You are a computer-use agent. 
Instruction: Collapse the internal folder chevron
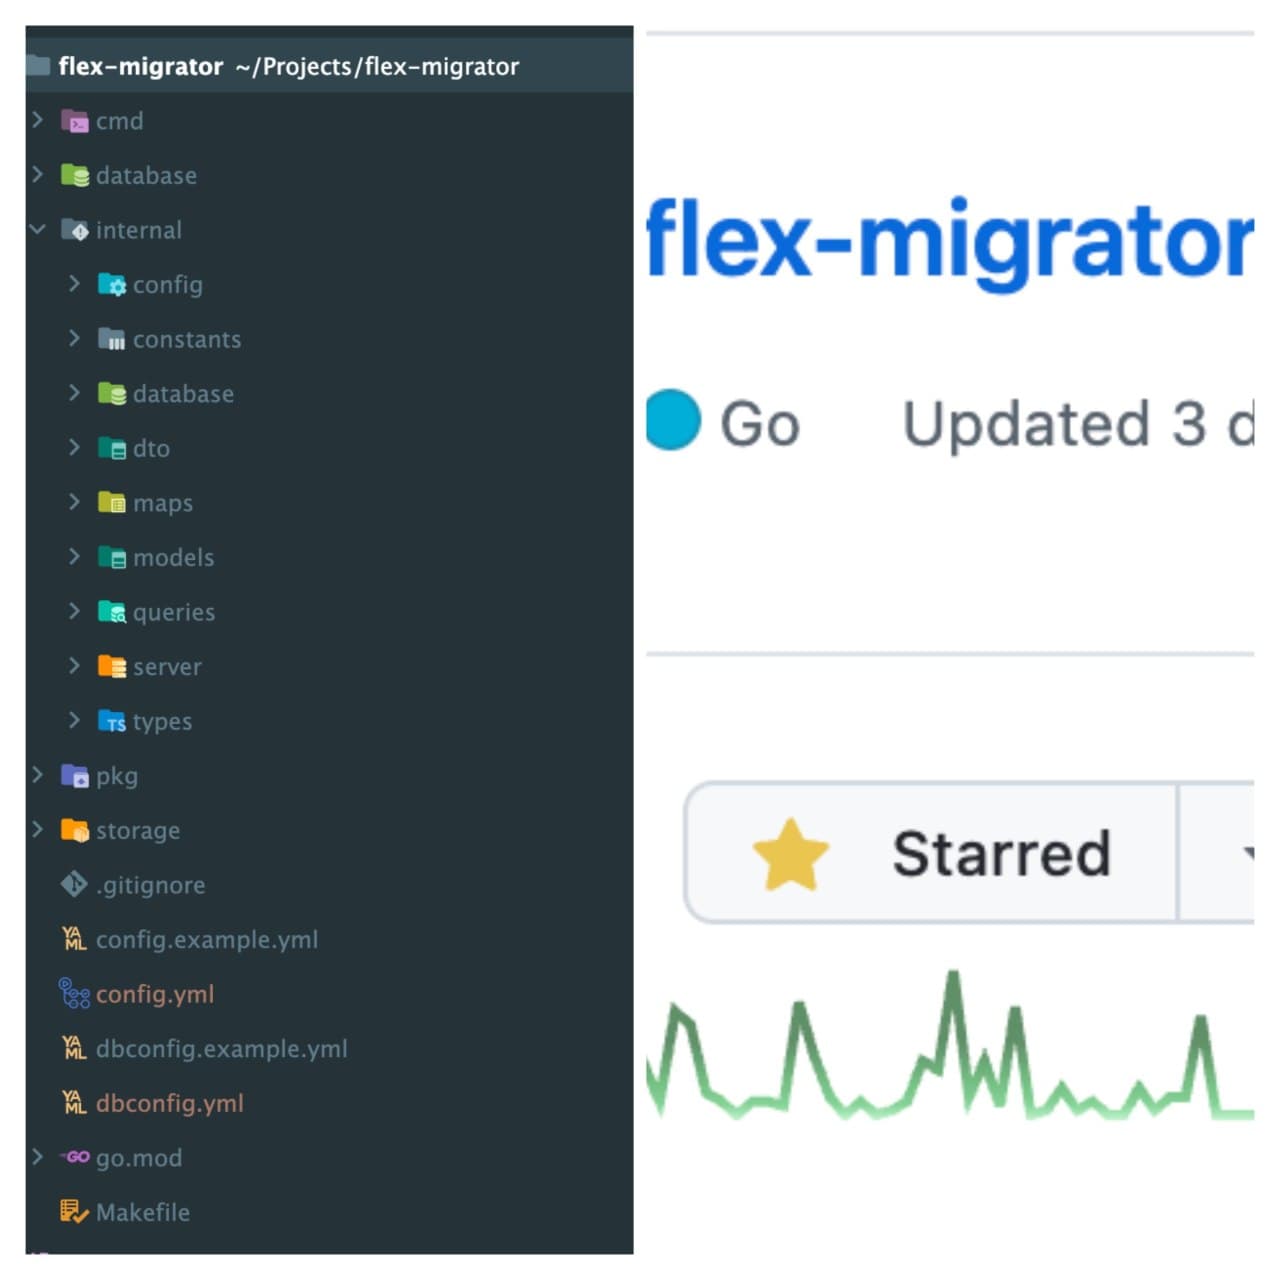(x=38, y=230)
